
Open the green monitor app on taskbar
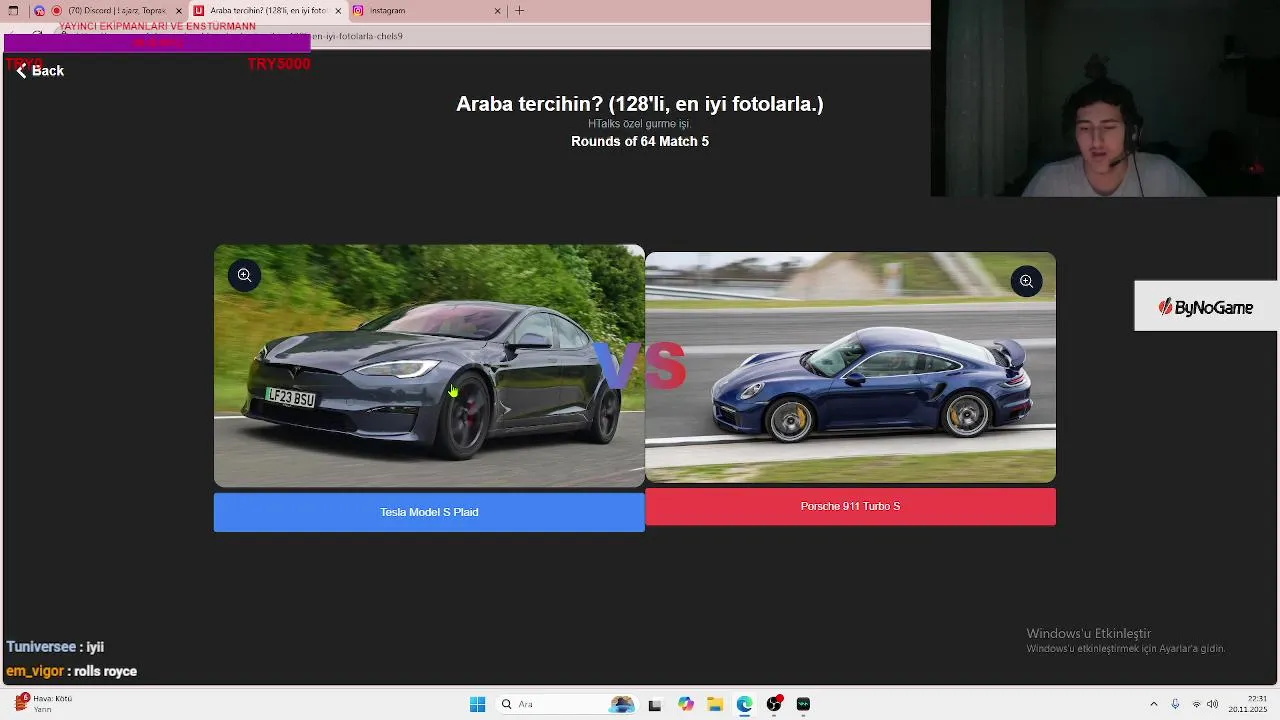click(803, 704)
